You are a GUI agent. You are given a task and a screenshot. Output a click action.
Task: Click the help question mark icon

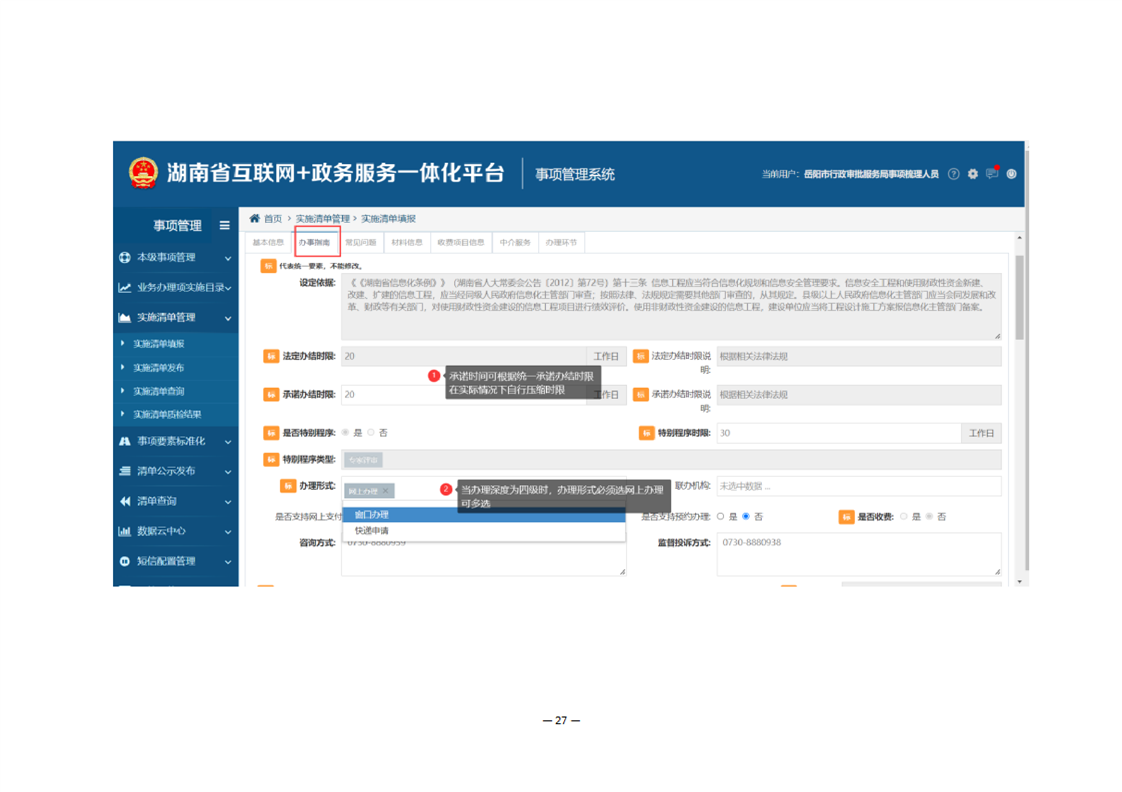pyautogui.click(x=953, y=174)
